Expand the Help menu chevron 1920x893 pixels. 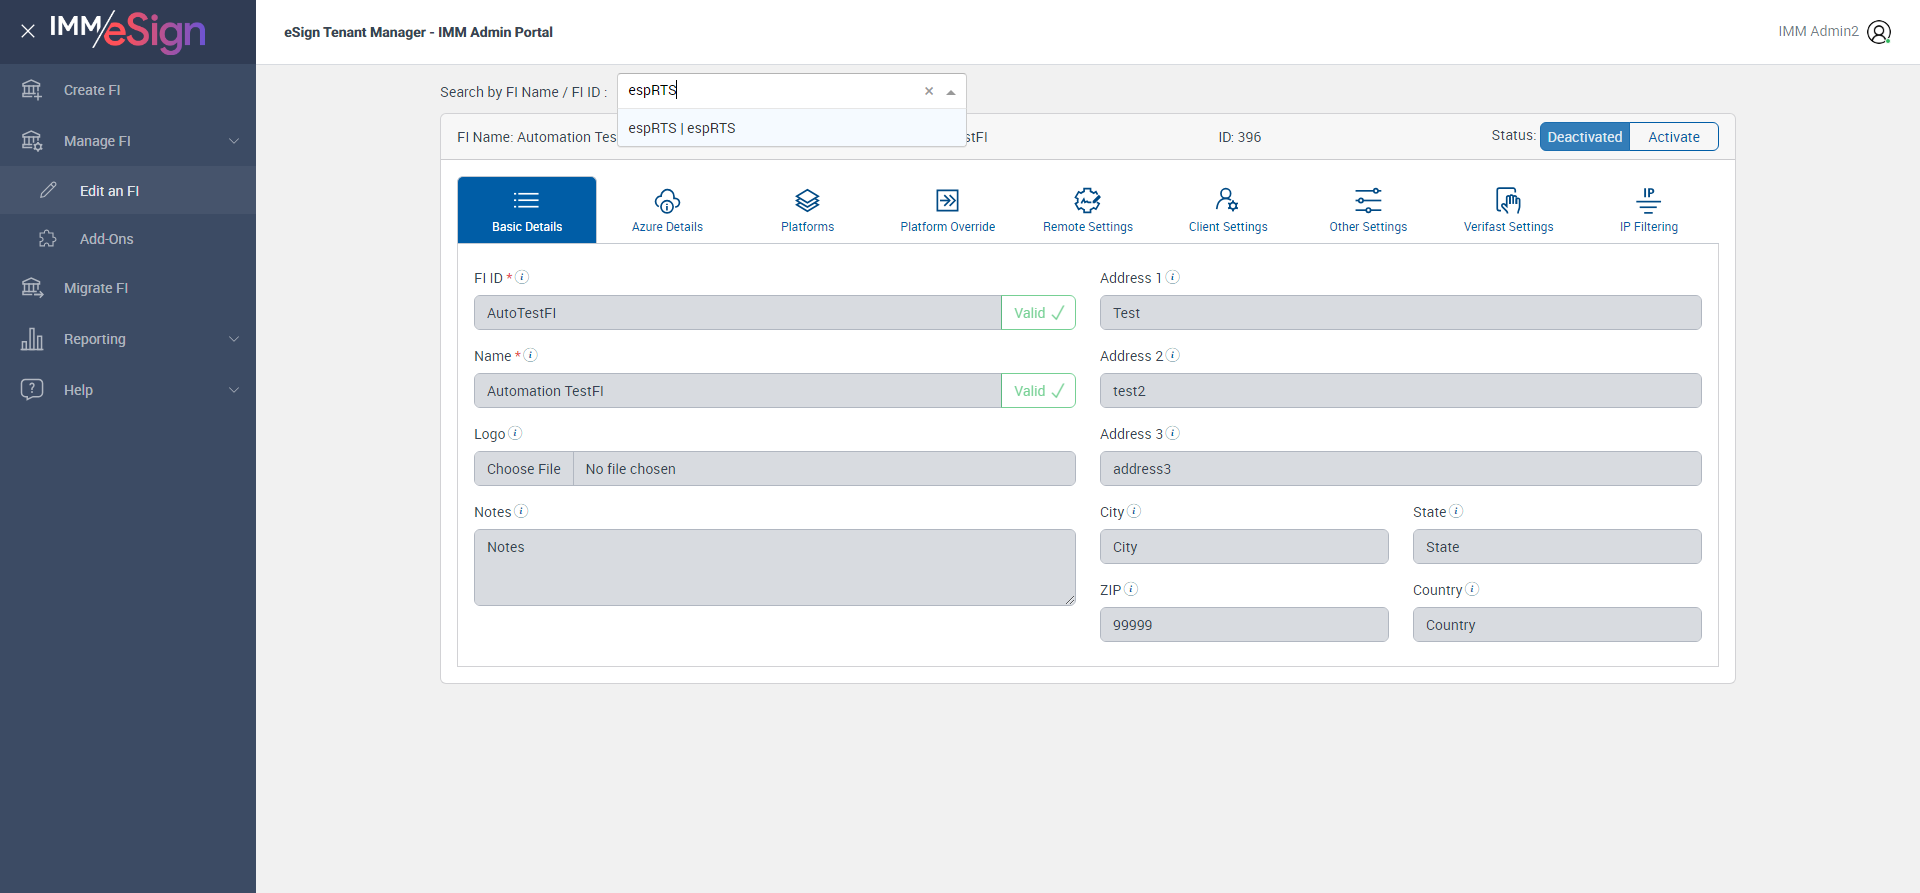pos(234,390)
